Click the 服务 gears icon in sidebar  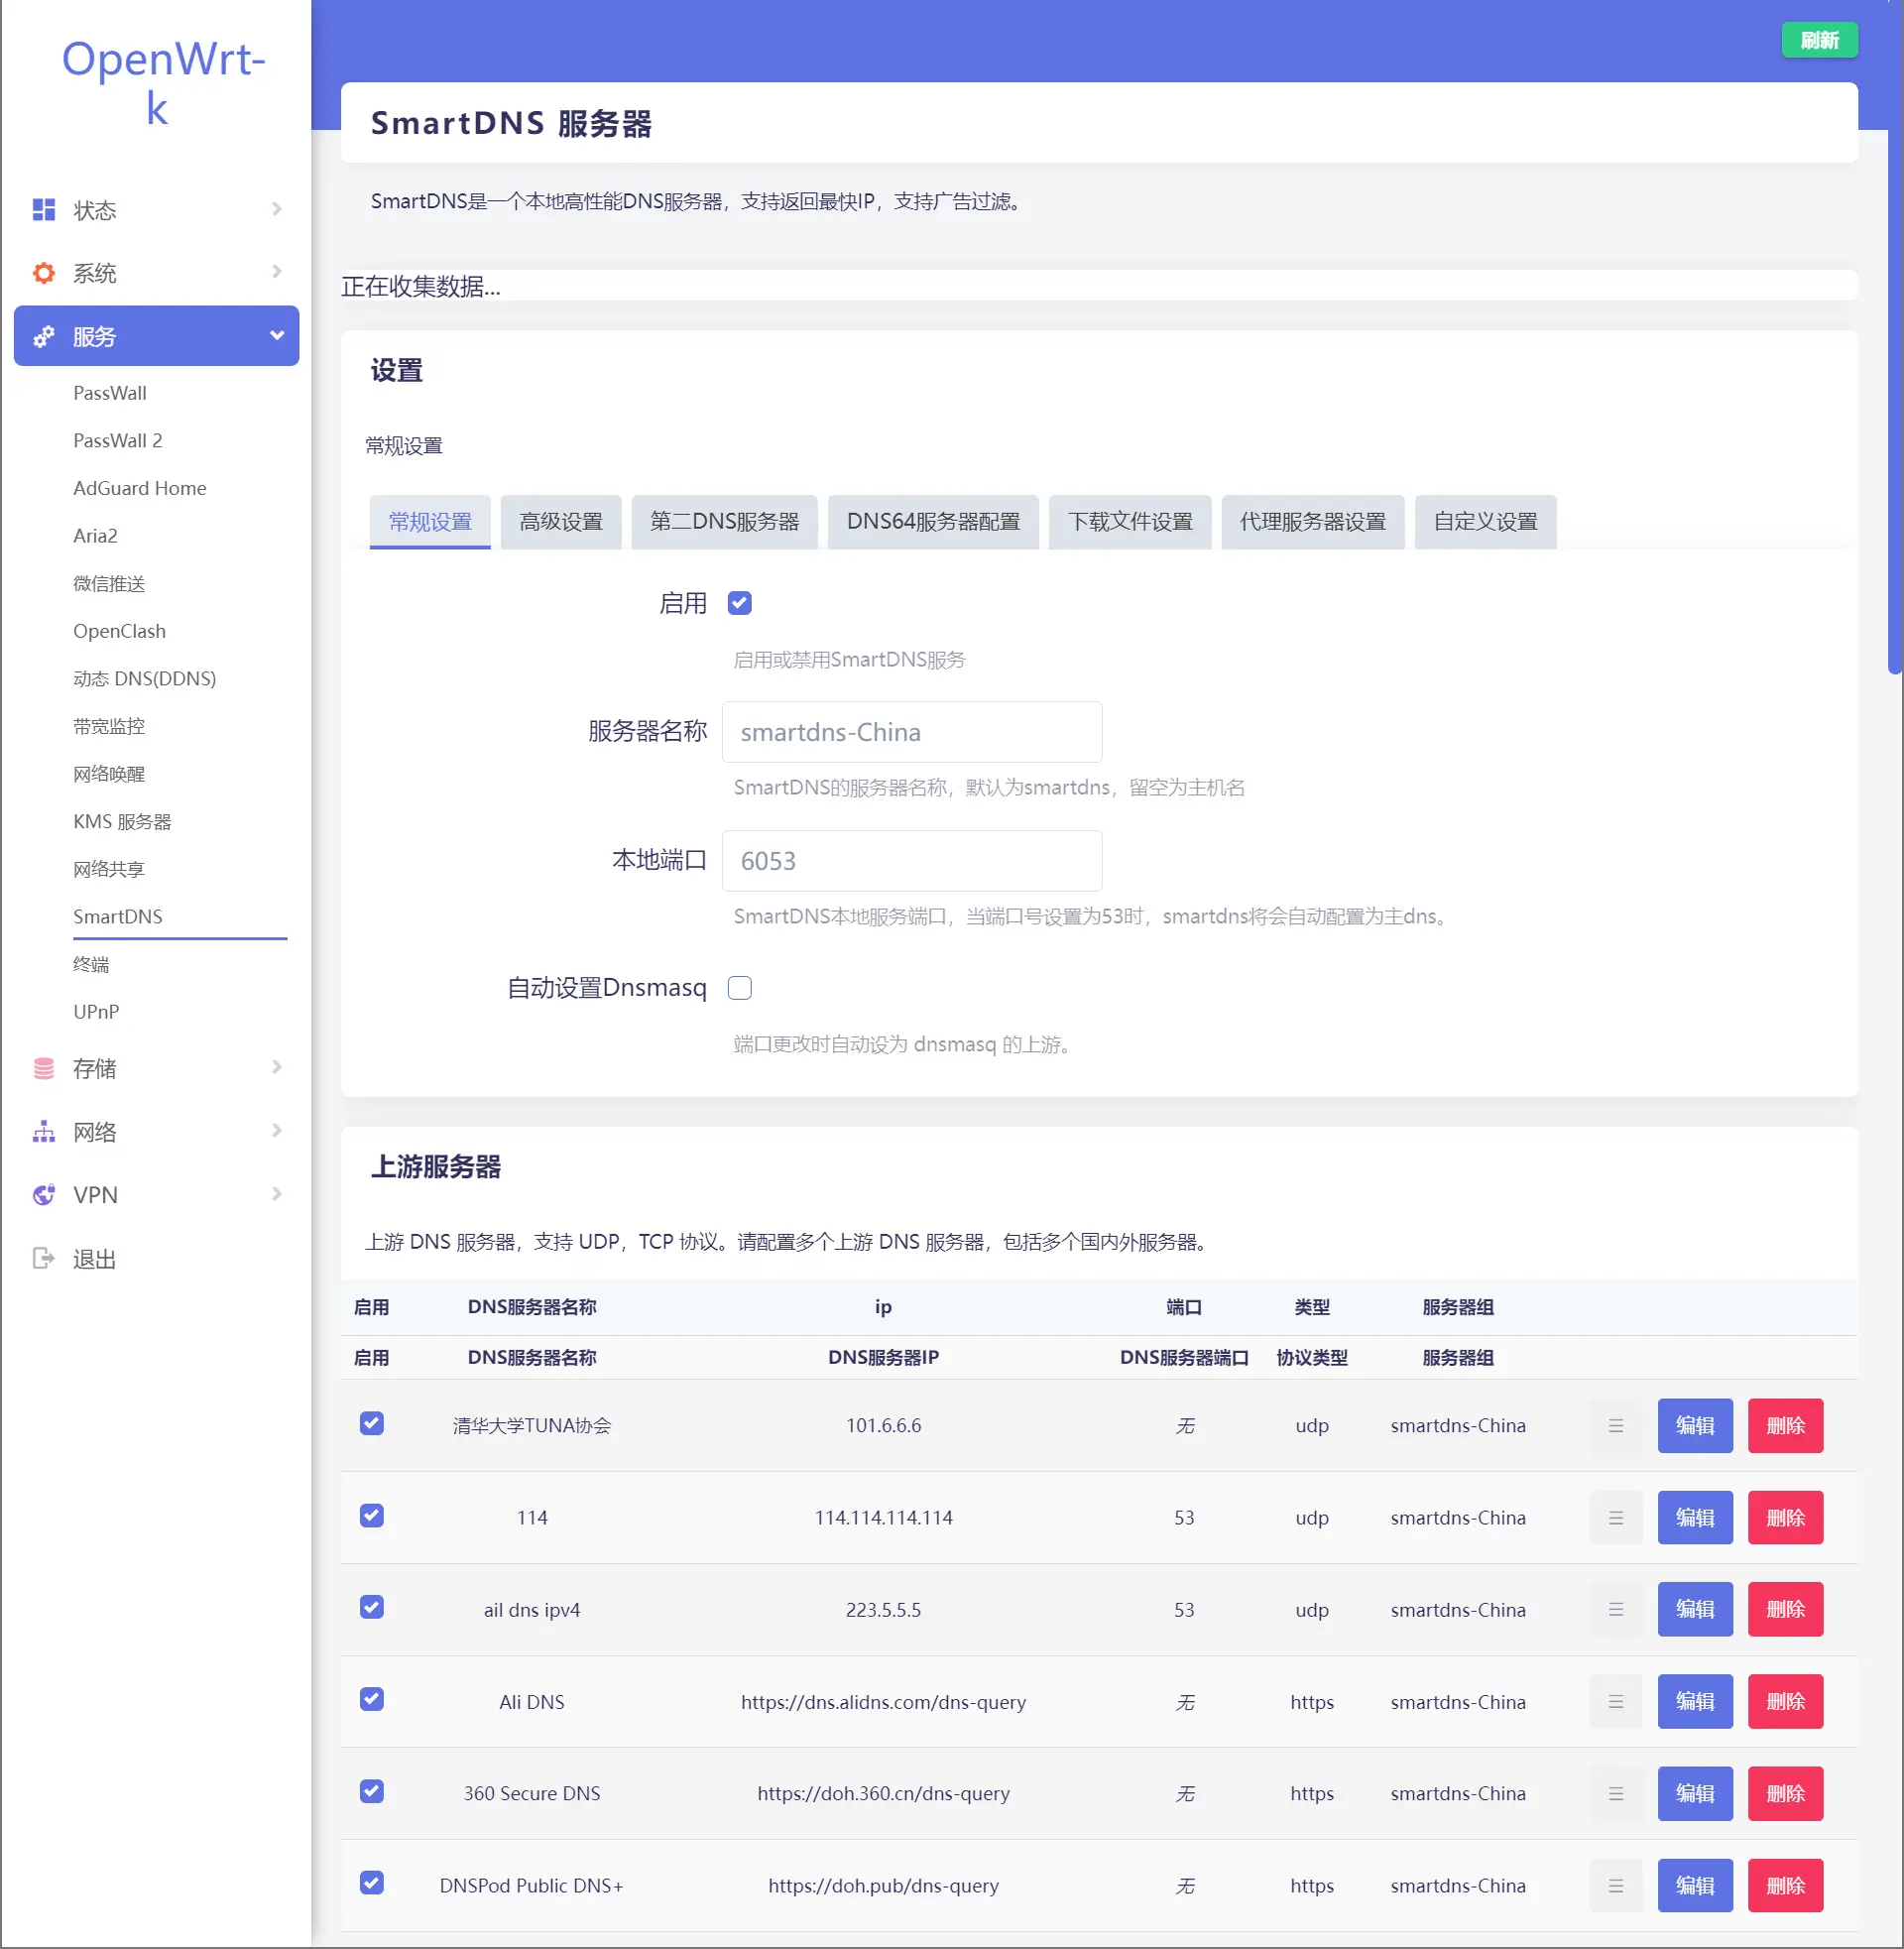pos(44,337)
